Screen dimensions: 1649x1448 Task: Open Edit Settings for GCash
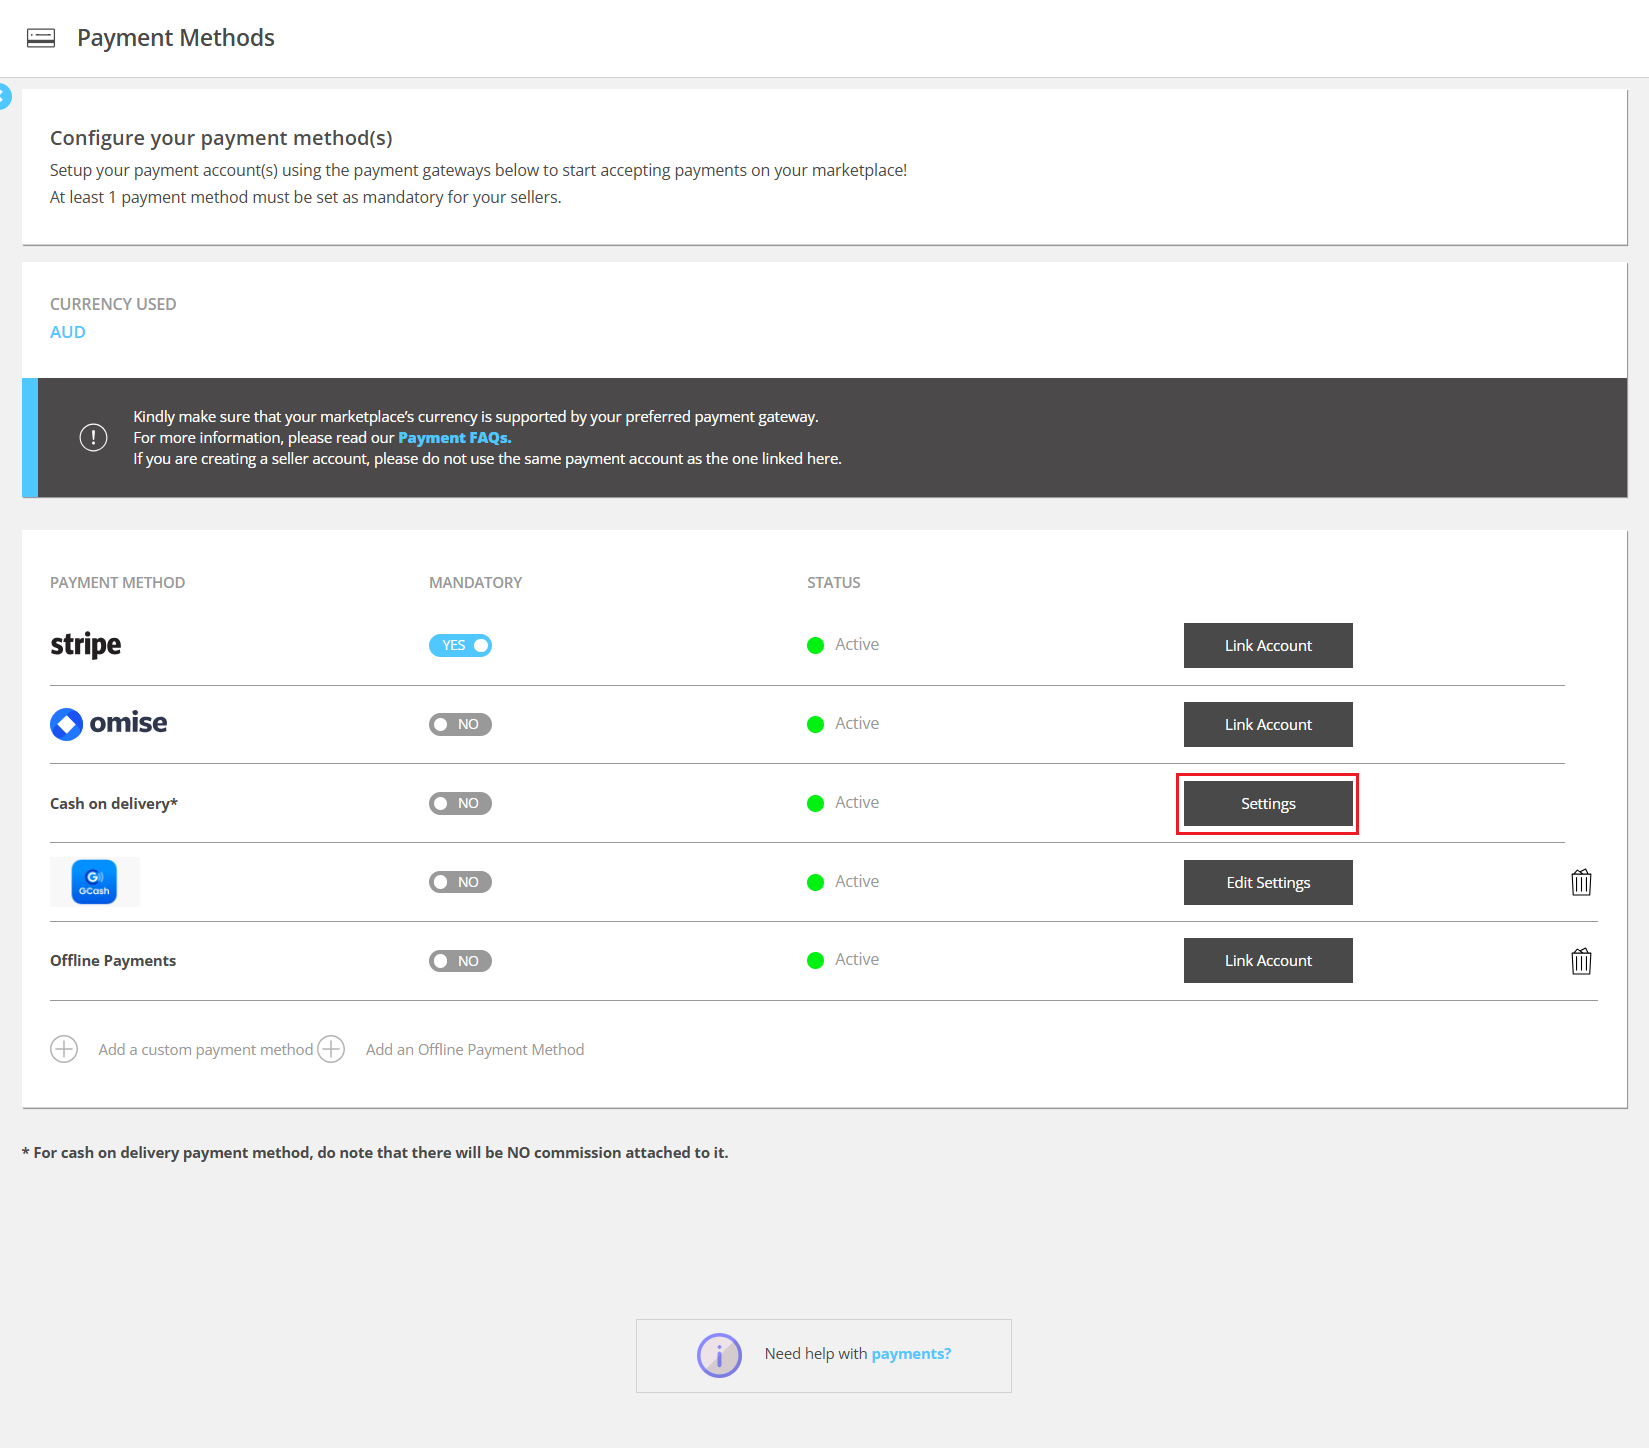[1268, 883]
